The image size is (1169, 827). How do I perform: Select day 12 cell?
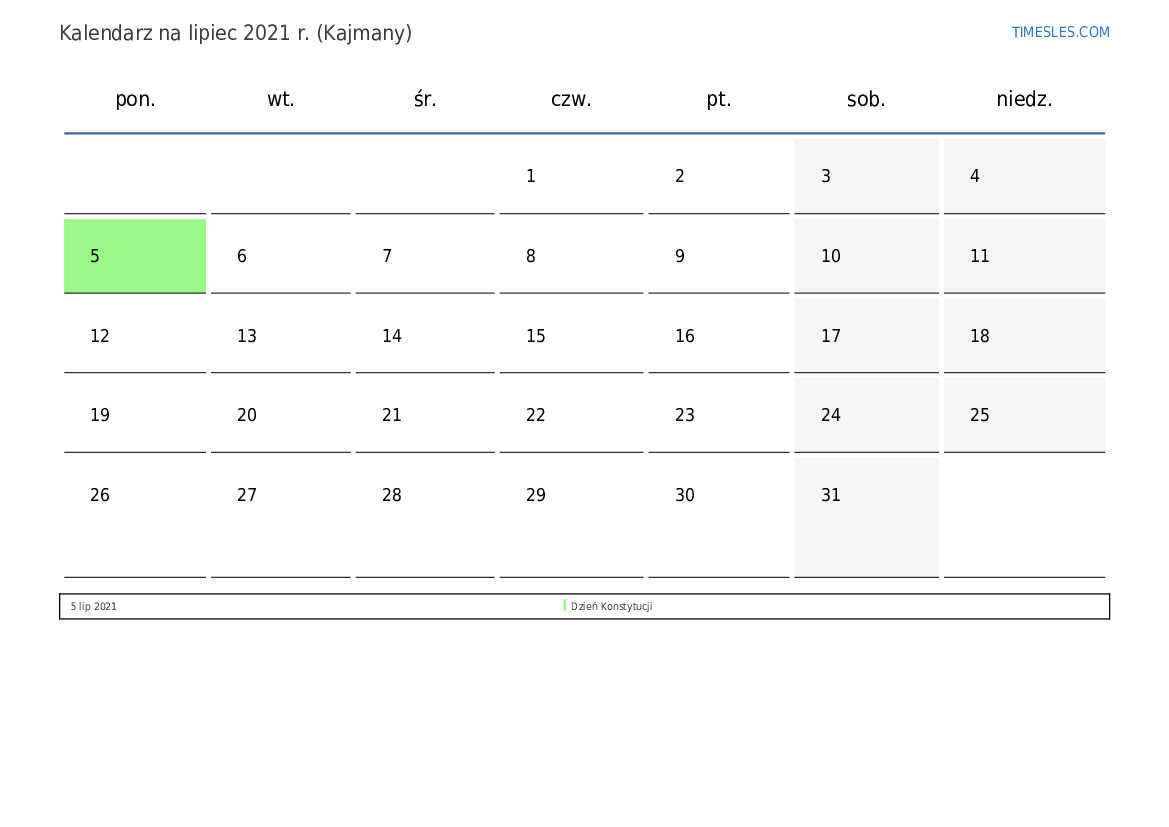coord(135,336)
